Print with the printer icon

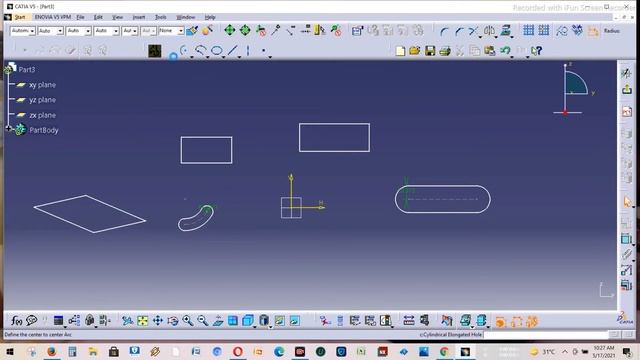coord(445,51)
